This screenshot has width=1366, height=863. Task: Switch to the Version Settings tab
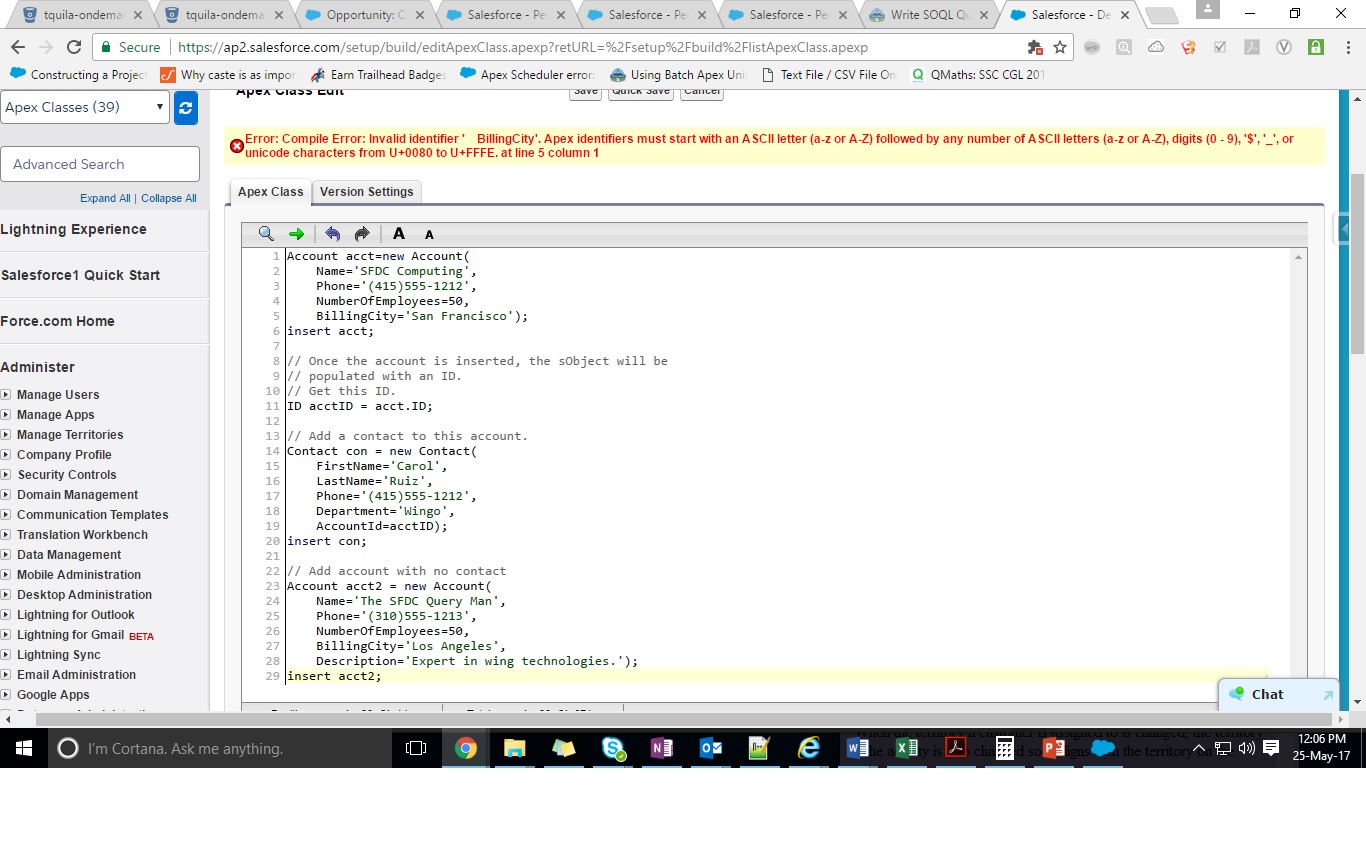(366, 192)
